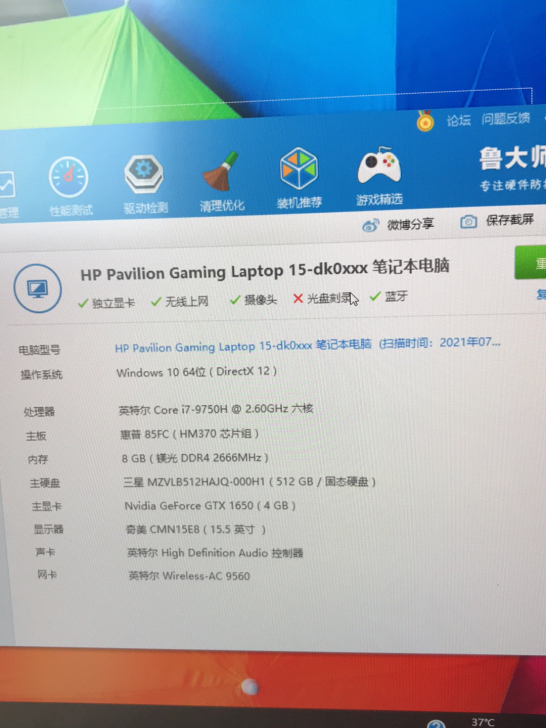The width and height of the screenshot is (546, 728).
Task: Click the 显示器 label
Action: [48, 529]
